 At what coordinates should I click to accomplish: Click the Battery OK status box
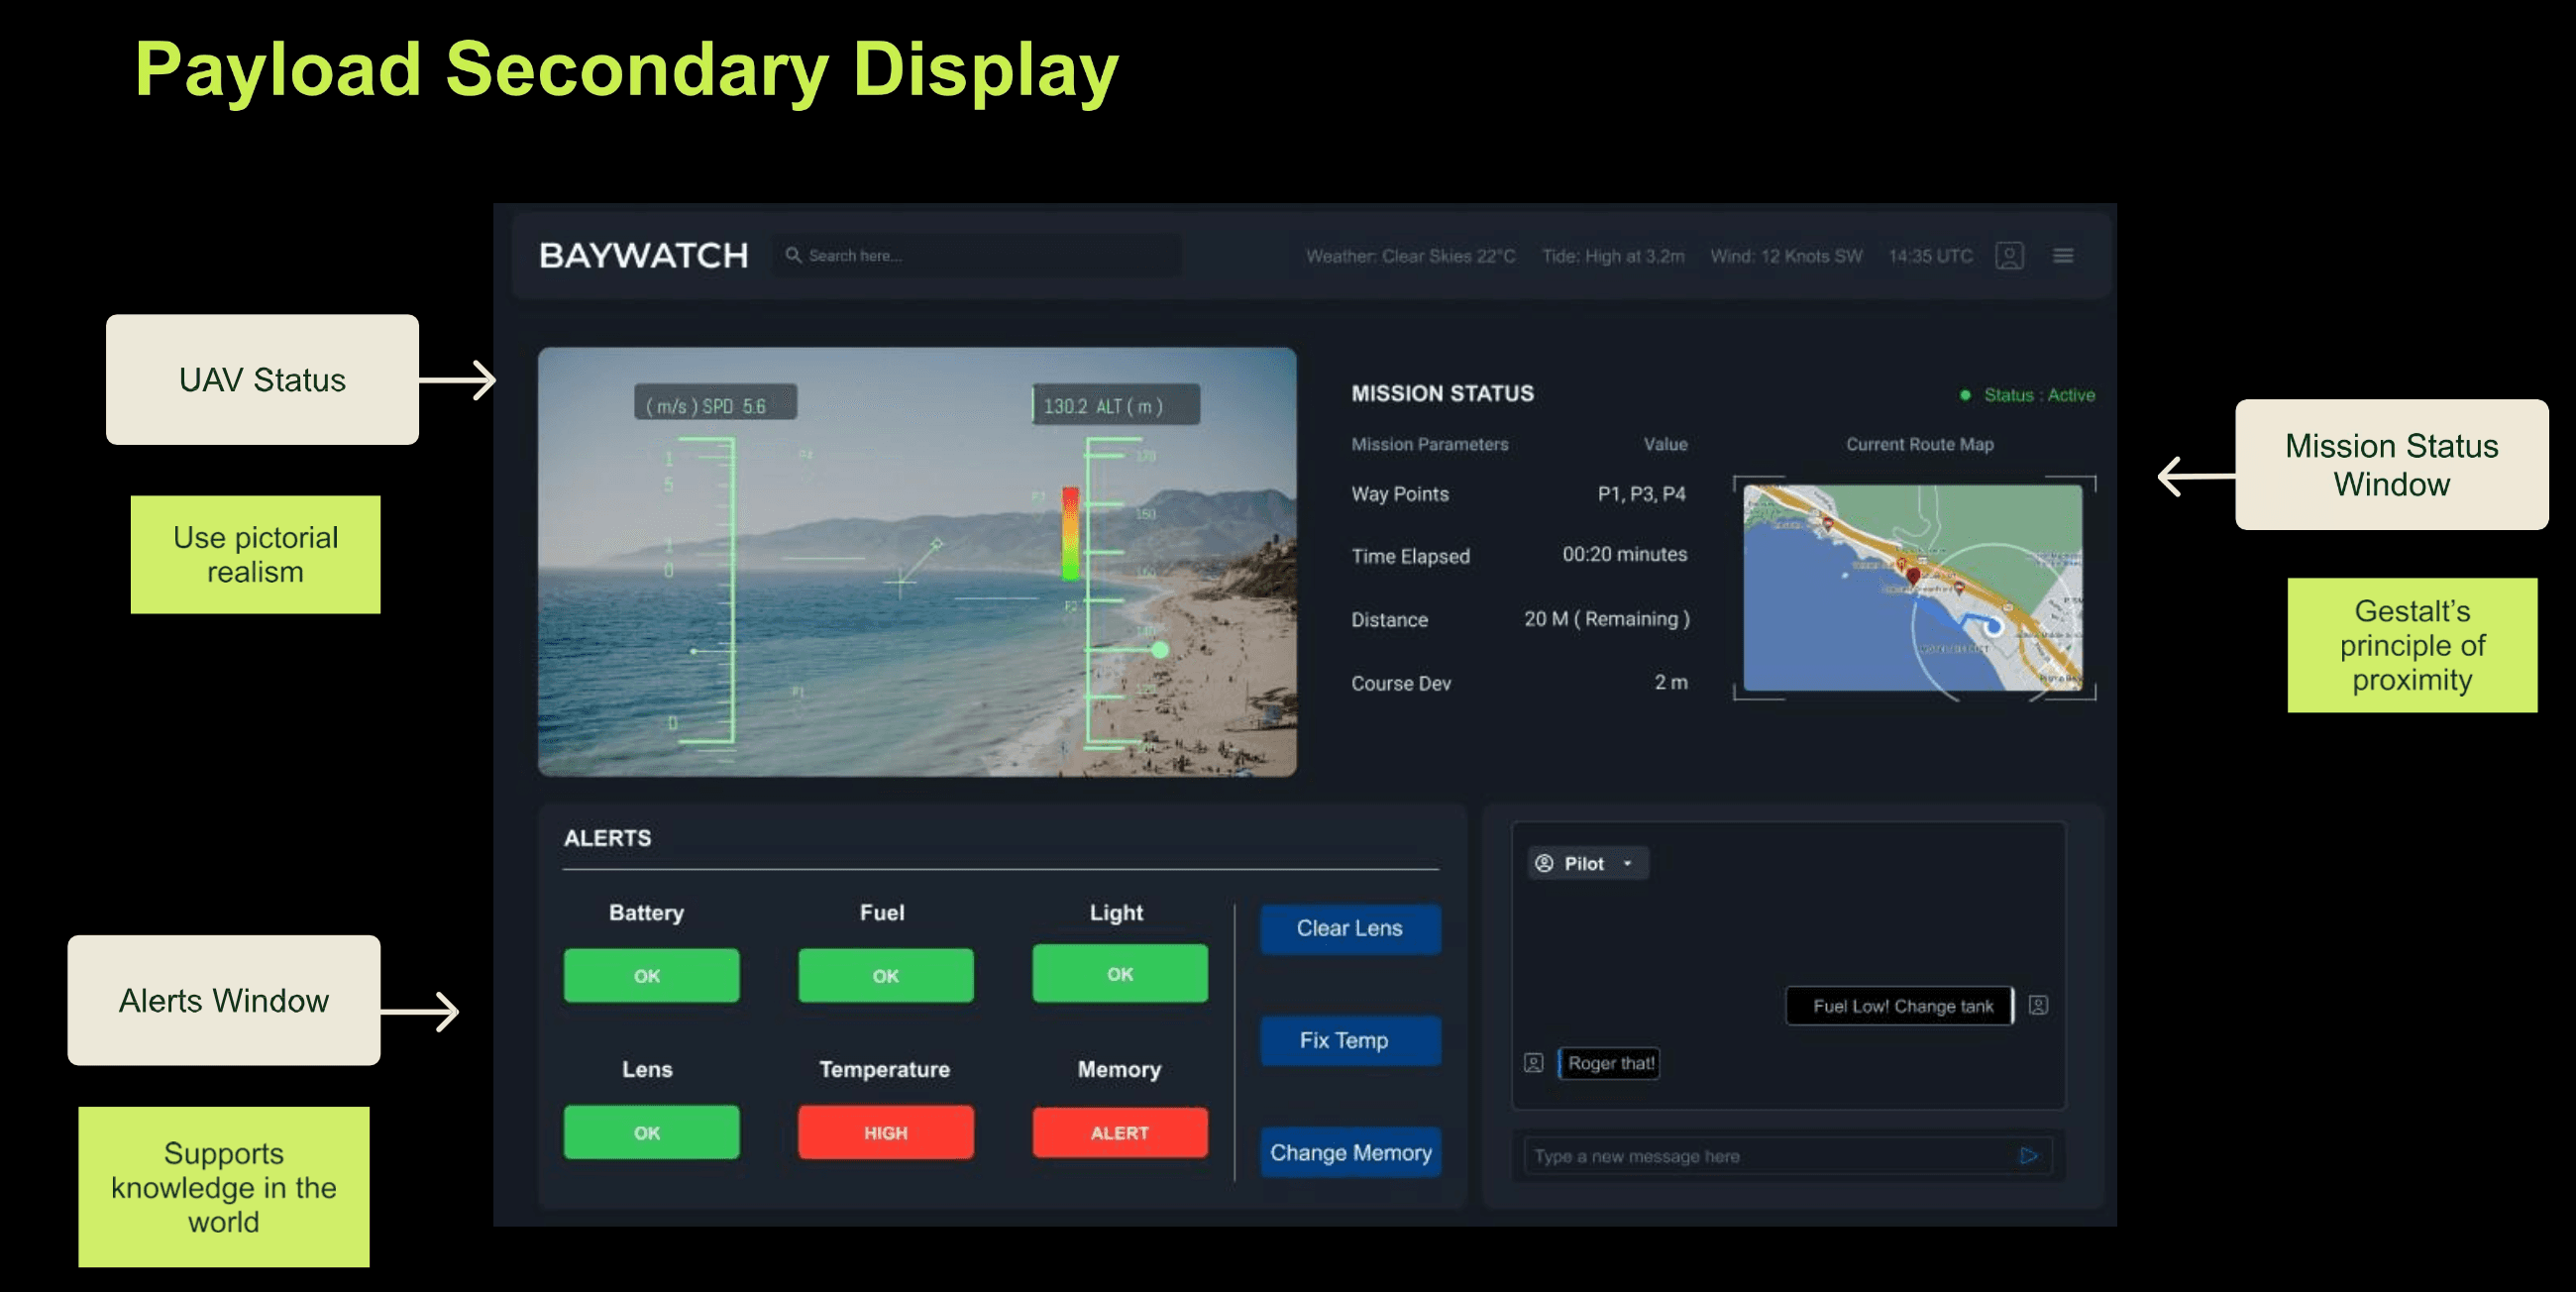651,975
